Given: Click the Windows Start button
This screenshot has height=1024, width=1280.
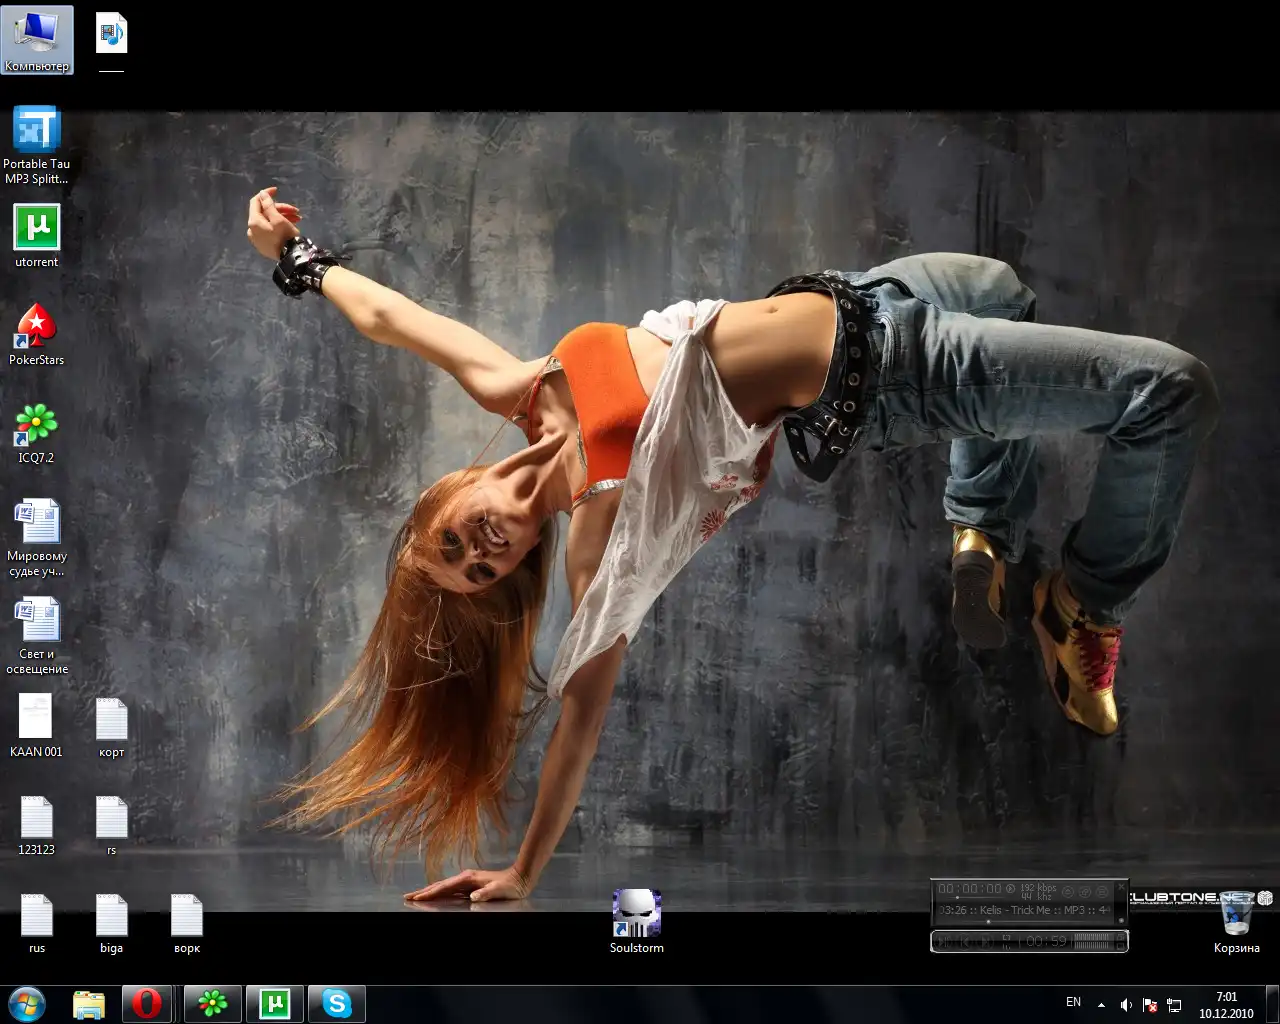Looking at the screenshot, I should coord(27,1003).
